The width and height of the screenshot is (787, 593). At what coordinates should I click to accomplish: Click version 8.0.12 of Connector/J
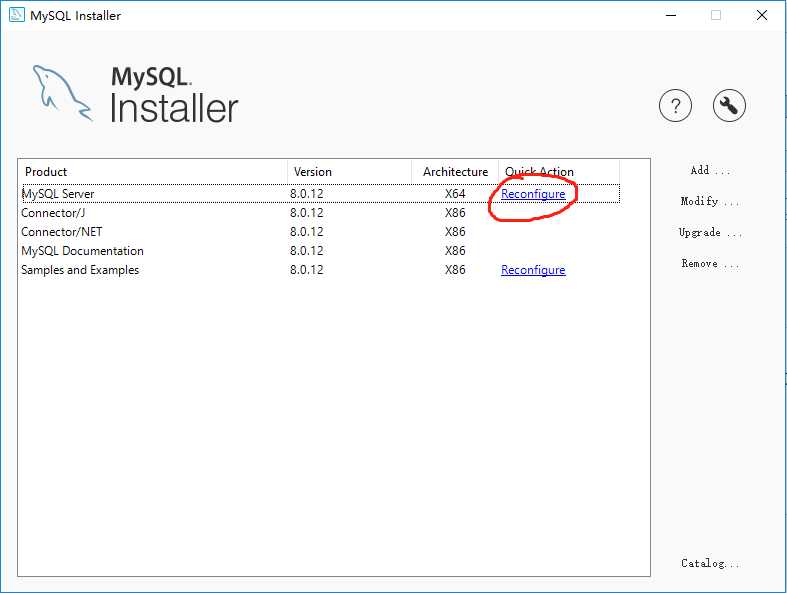point(306,213)
